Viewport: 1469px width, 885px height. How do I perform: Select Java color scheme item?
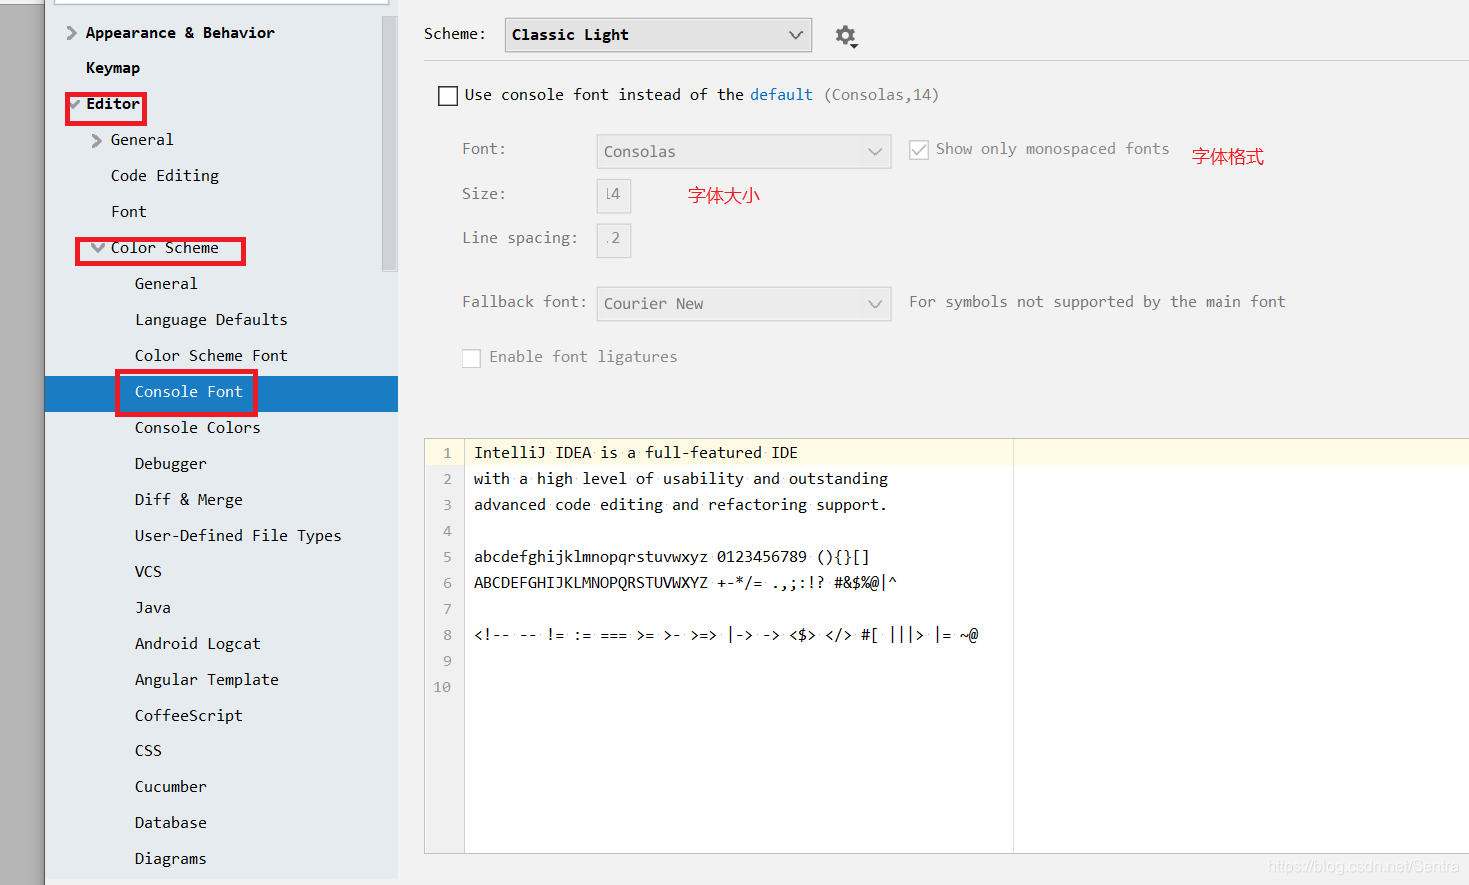[x=153, y=608]
